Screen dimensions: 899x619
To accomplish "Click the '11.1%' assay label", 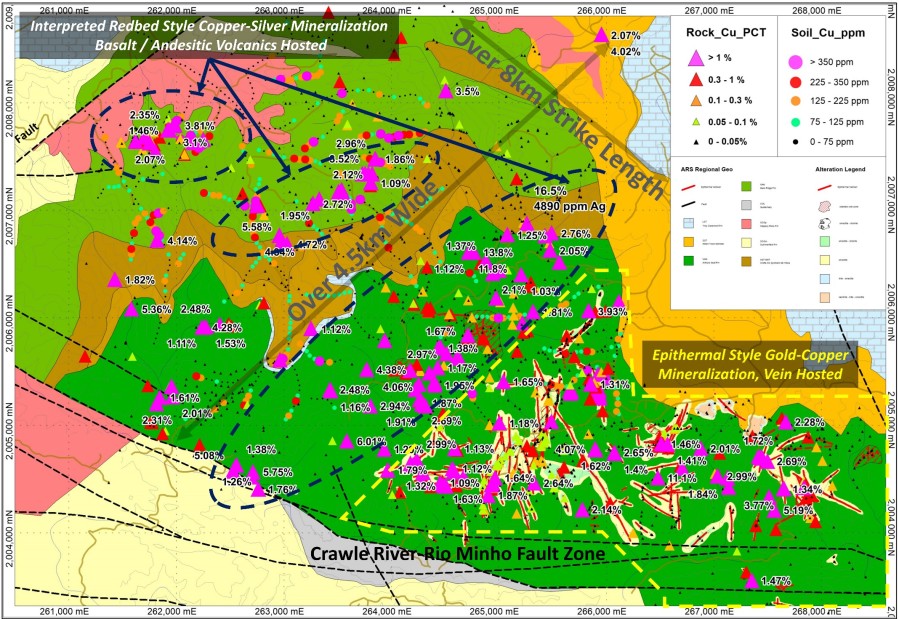I will [682, 478].
